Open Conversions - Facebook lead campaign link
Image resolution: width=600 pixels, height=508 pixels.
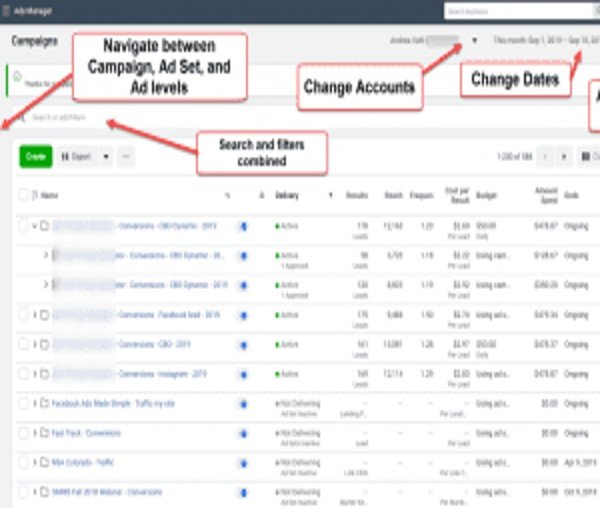tap(169, 315)
